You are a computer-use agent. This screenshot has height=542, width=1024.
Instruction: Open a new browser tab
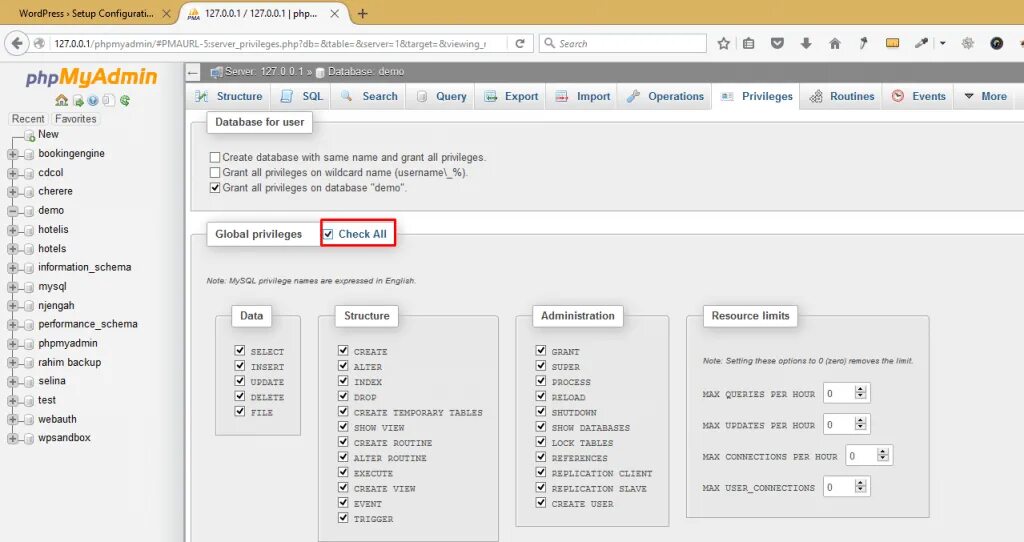pos(363,13)
